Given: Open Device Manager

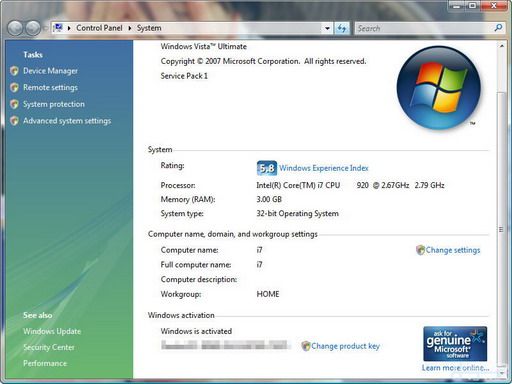Looking at the screenshot, I should point(50,71).
